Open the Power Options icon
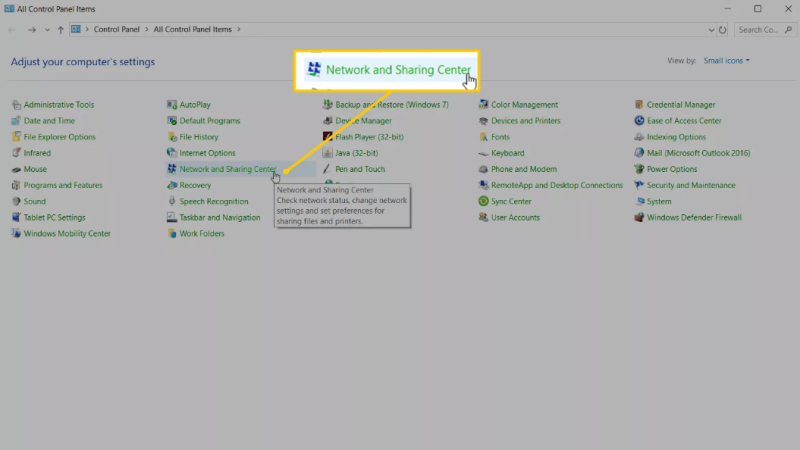 click(639, 169)
